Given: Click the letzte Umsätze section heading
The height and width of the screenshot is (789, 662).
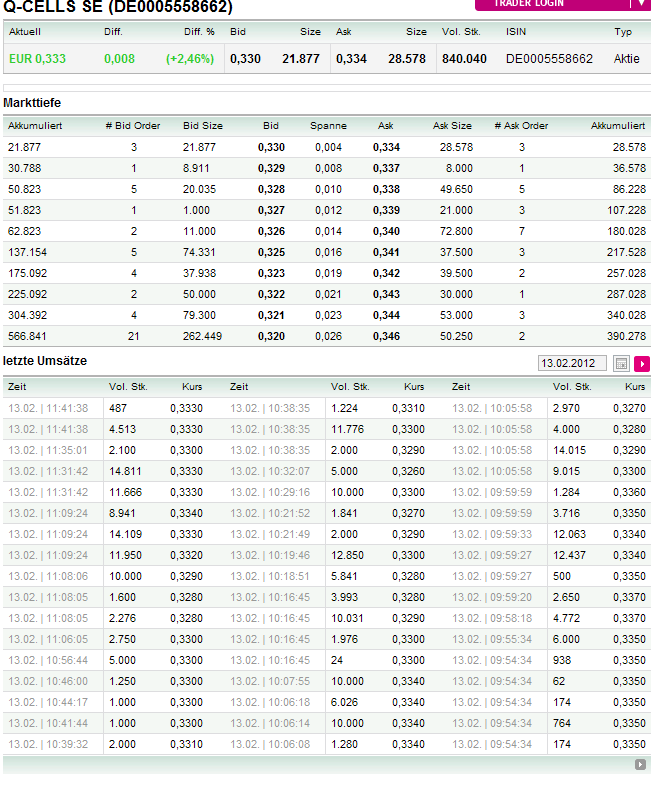Looking at the screenshot, I should point(44,361).
